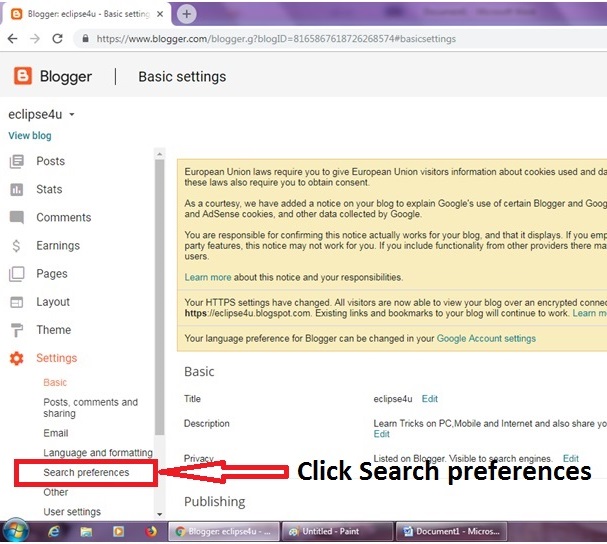Viewport: 607px width, 544px height.
Task: Click the sidebar scrollbar thumb
Action: click(x=159, y=297)
